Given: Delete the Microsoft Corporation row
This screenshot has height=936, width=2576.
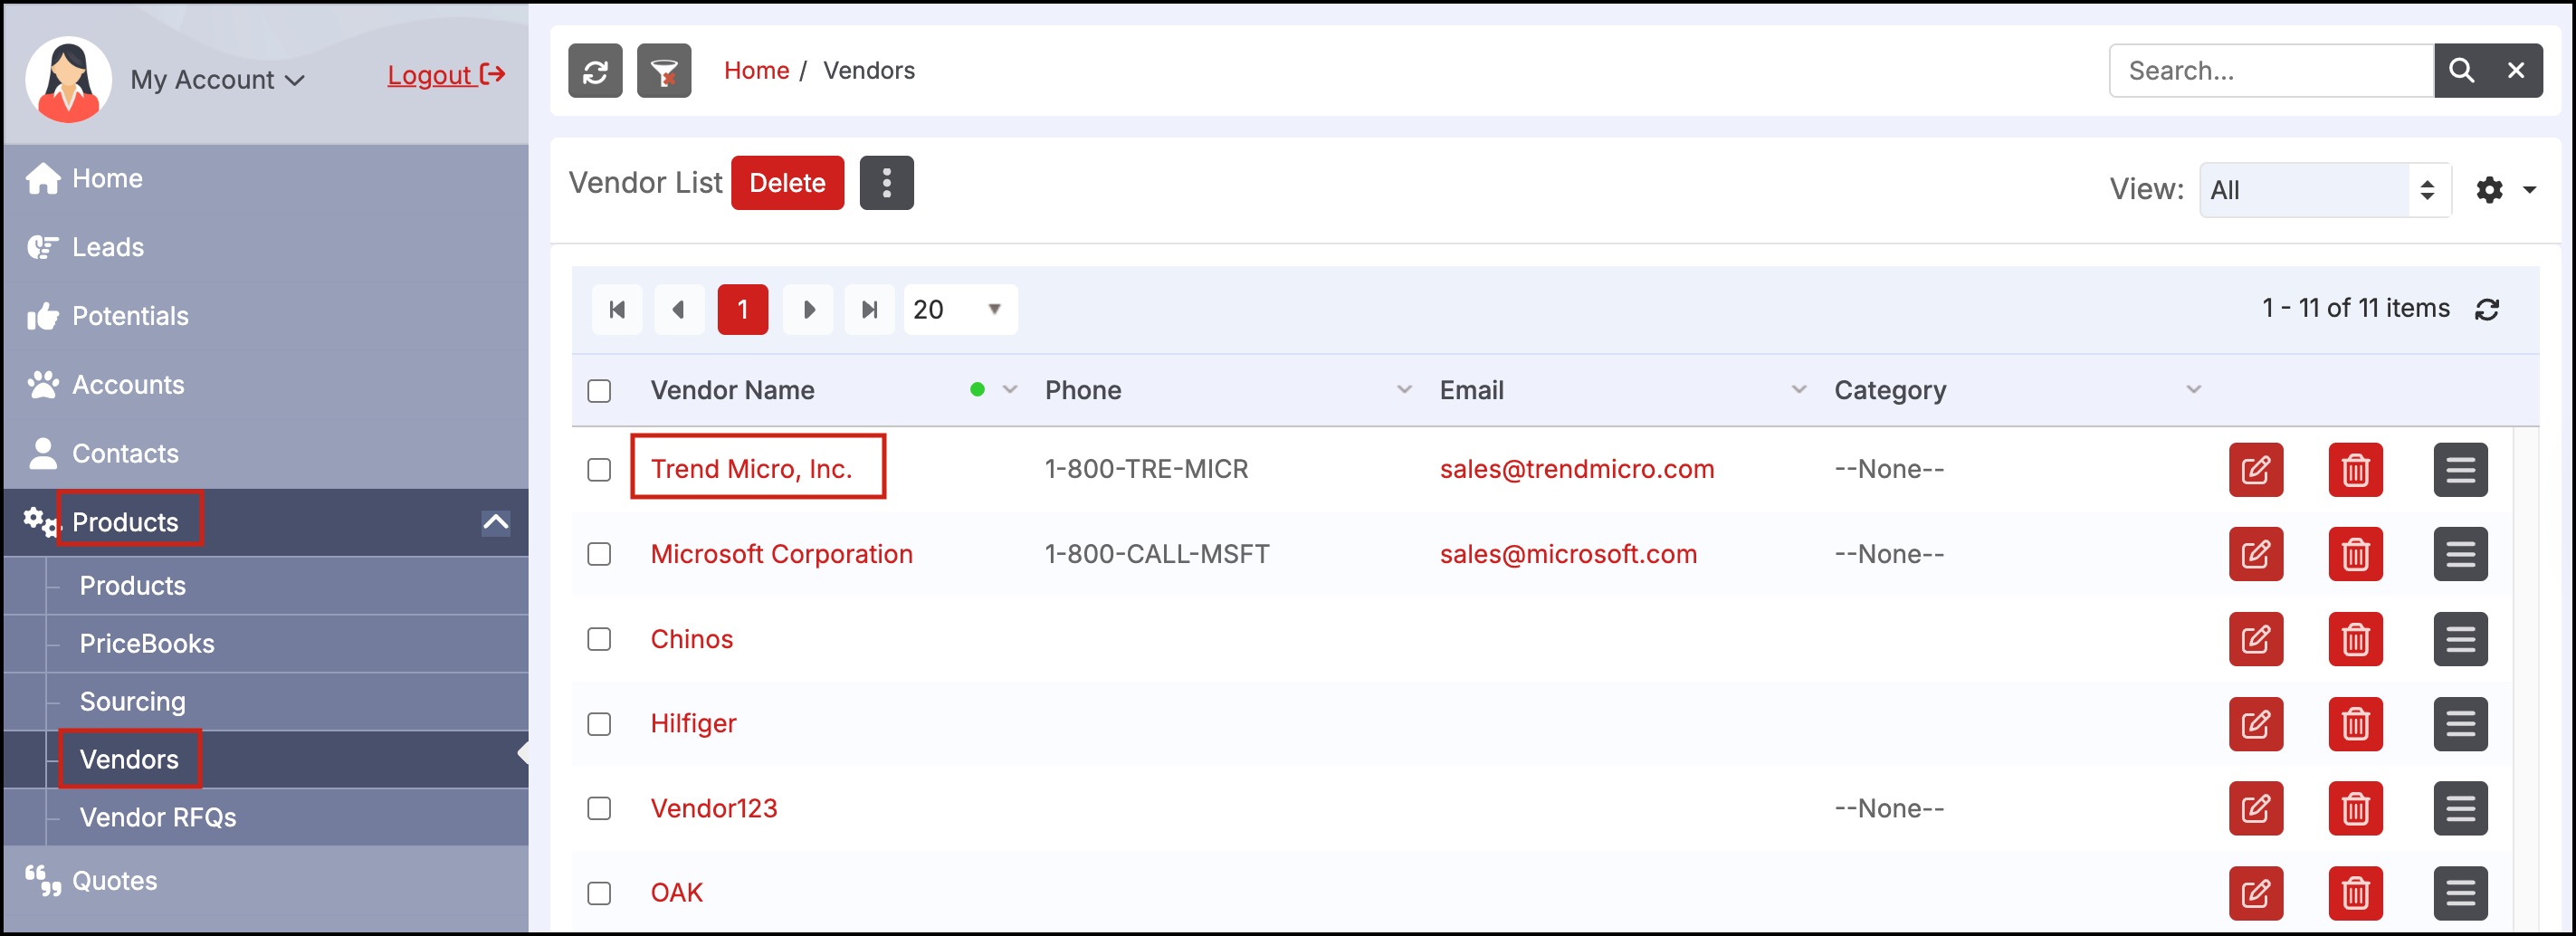Looking at the screenshot, I should (2355, 554).
